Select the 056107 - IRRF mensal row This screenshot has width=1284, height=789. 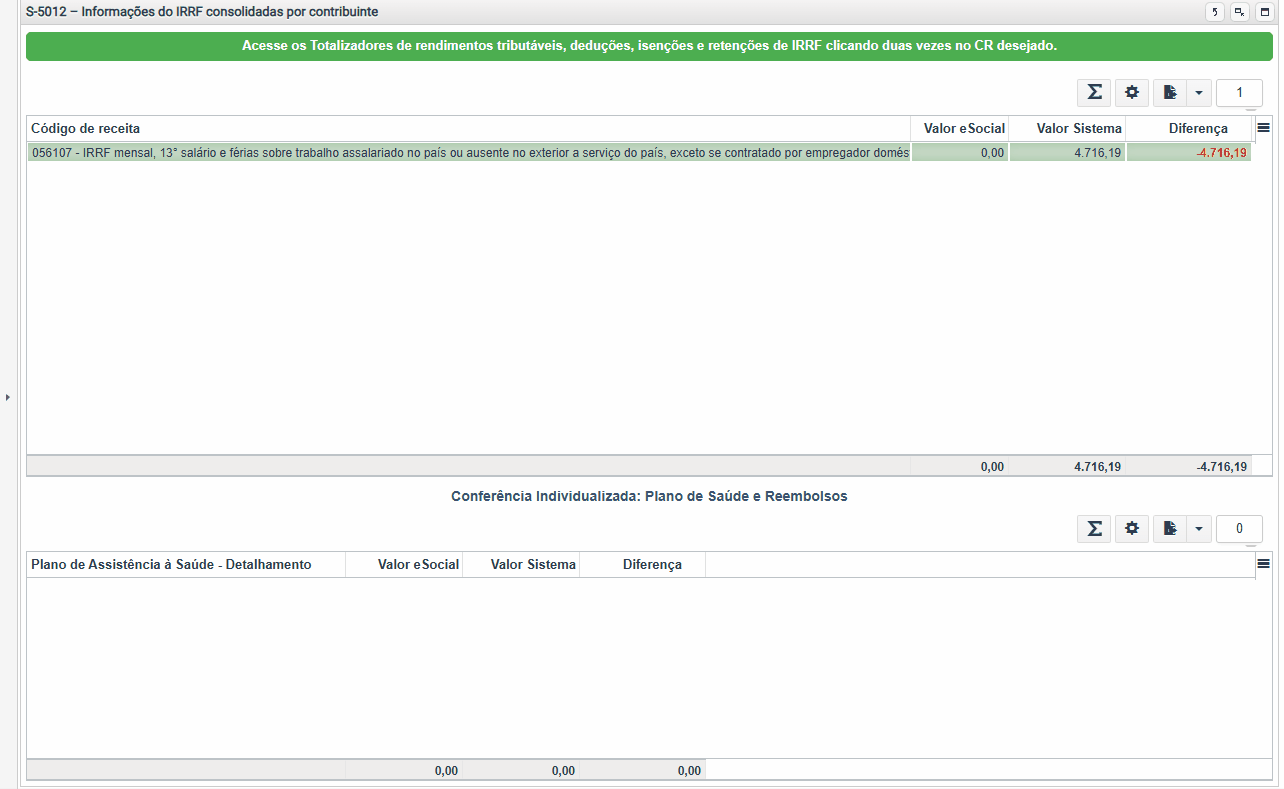tap(639, 153)
